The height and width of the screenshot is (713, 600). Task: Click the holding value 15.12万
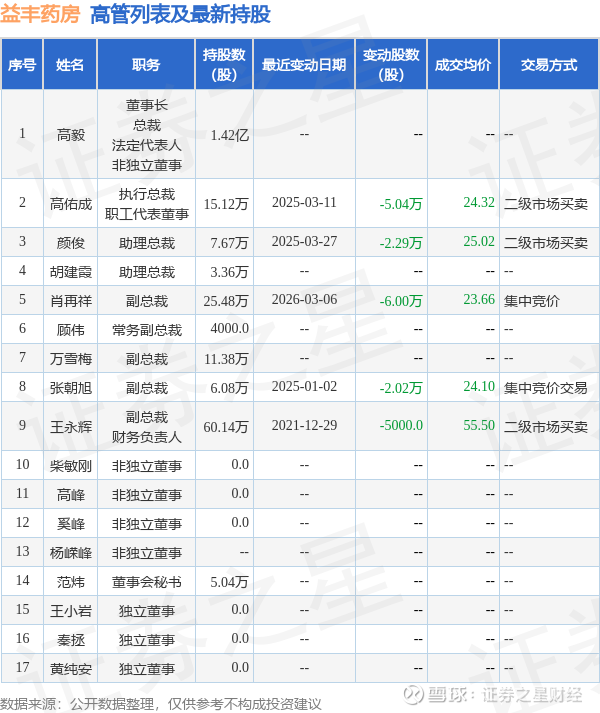coord(226,204)
